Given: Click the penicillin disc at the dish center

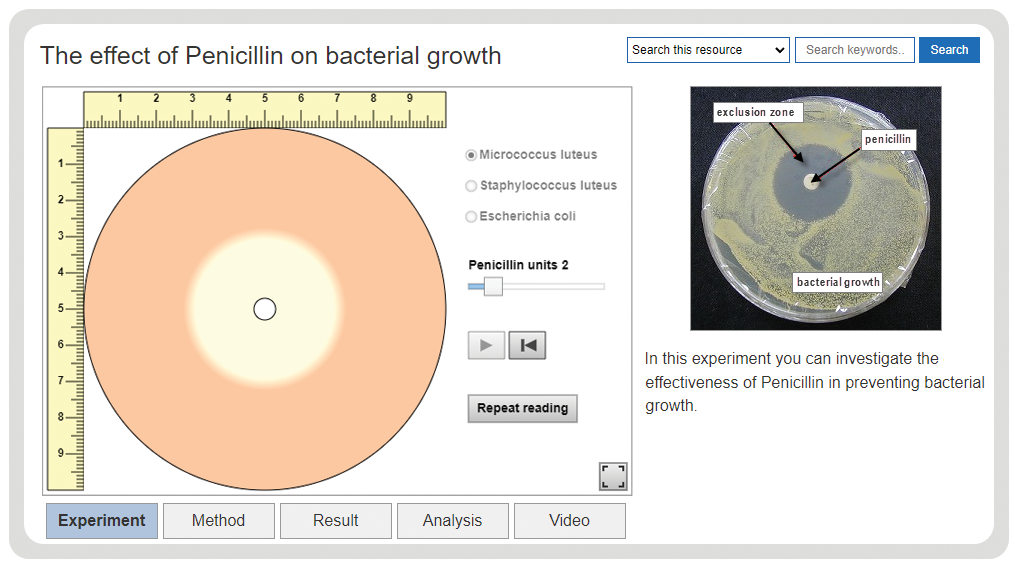Looking at the screenshot, I should coord(265,310).
